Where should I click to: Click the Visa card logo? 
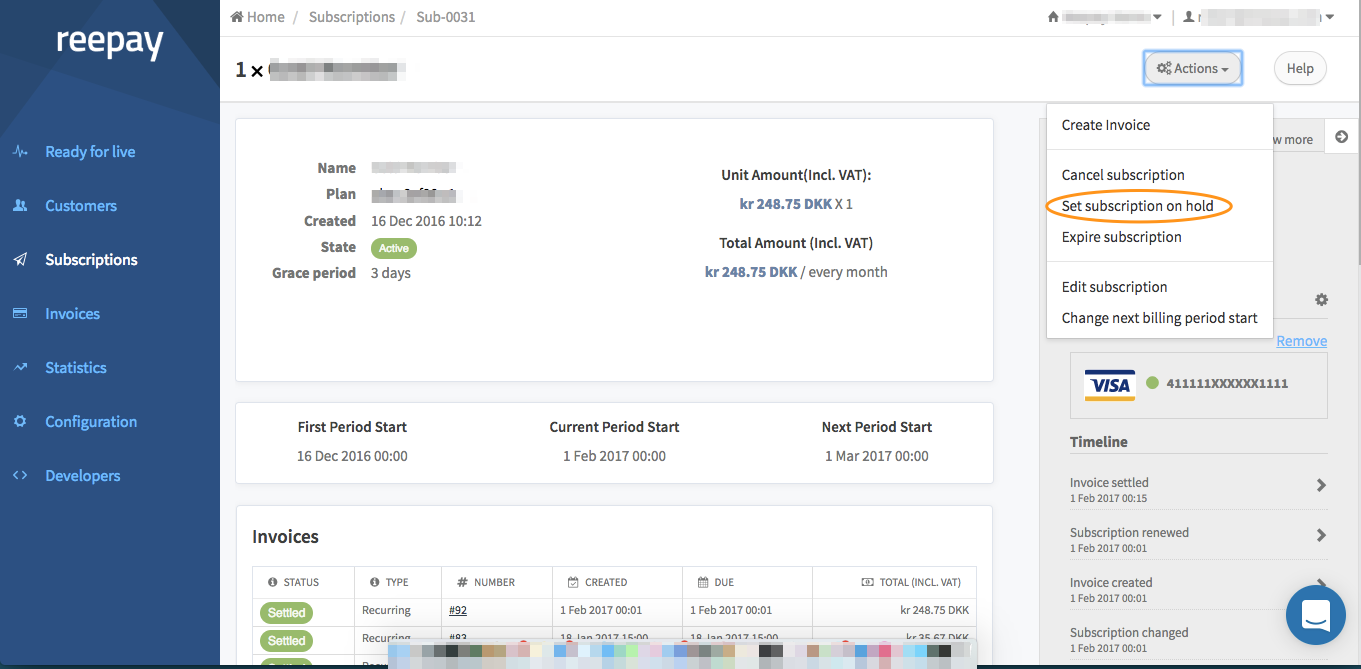point(1110,384)
